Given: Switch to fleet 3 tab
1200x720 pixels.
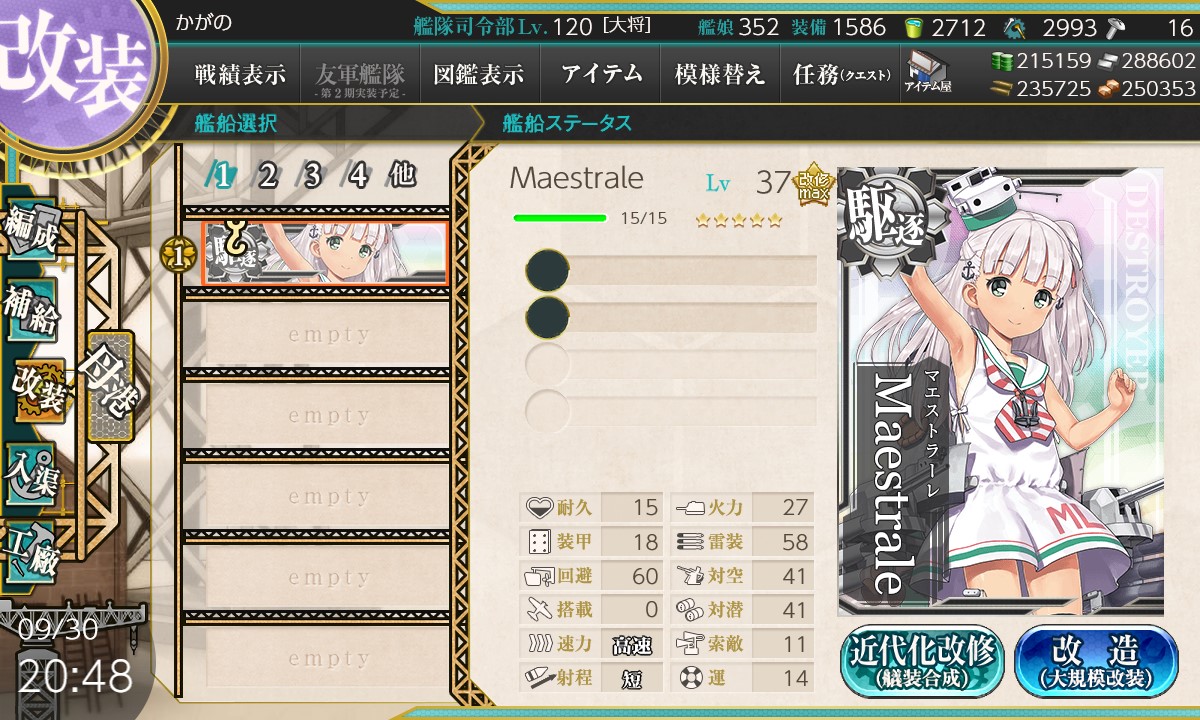Looking at the screenshot, I should pos(312,176).
